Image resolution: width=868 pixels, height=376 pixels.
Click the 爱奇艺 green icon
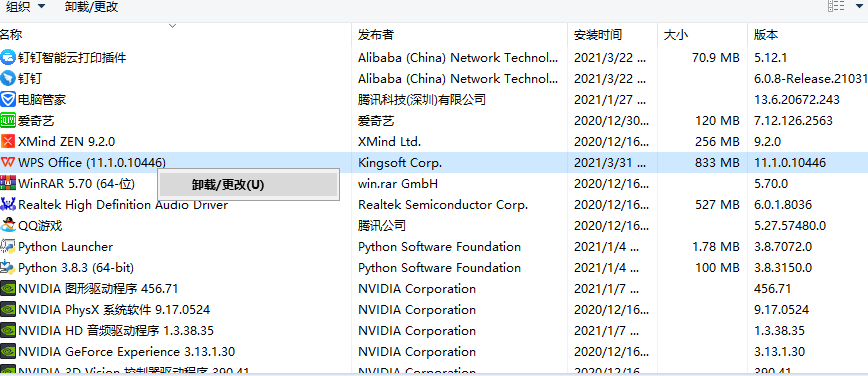(x=8, y=120)
